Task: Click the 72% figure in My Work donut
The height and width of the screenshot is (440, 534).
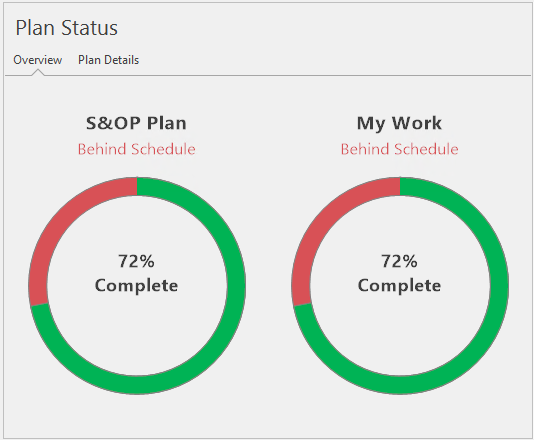Action: pos(399,262)
